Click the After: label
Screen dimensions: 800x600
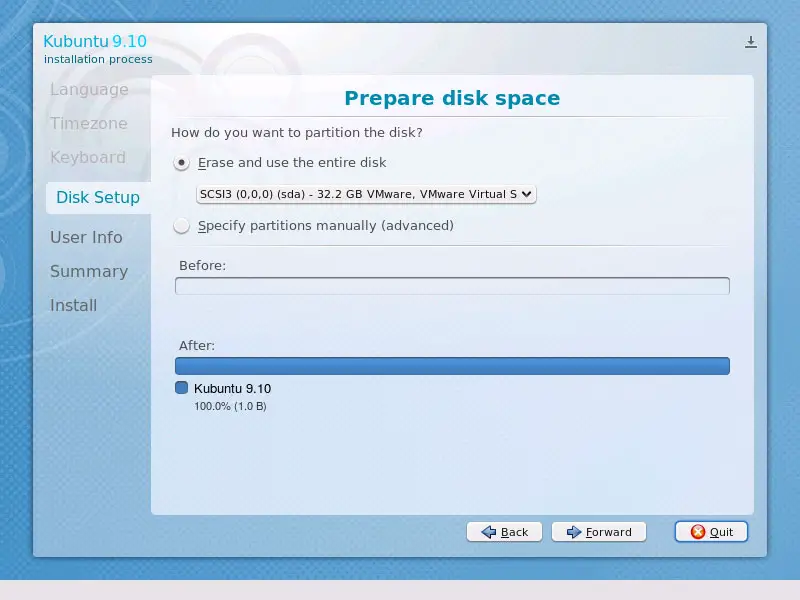click(197, 345)
